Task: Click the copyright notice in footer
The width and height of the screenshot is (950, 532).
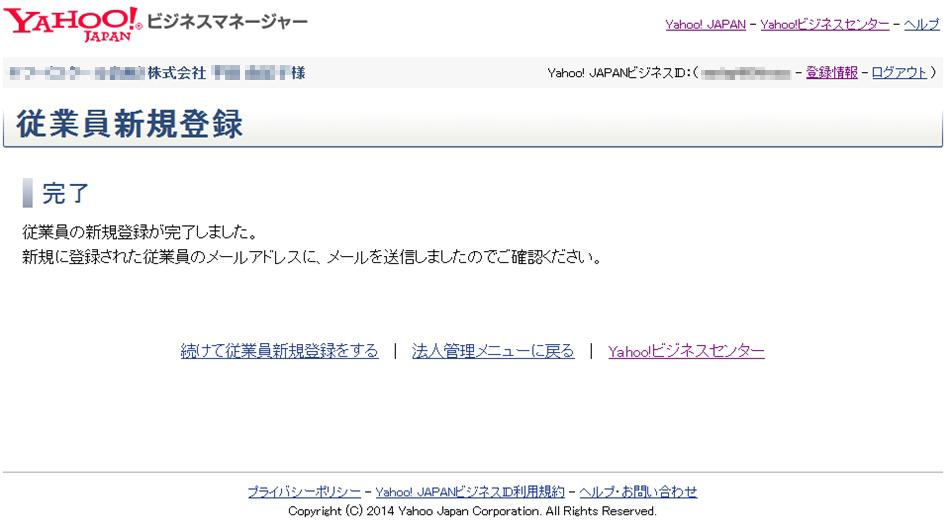Action: pos(472,511)
